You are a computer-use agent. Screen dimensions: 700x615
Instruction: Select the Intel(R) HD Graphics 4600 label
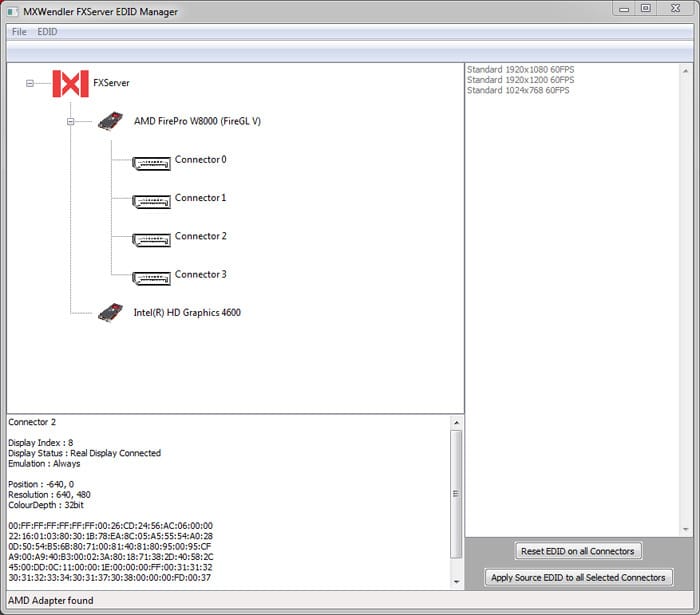187,313
